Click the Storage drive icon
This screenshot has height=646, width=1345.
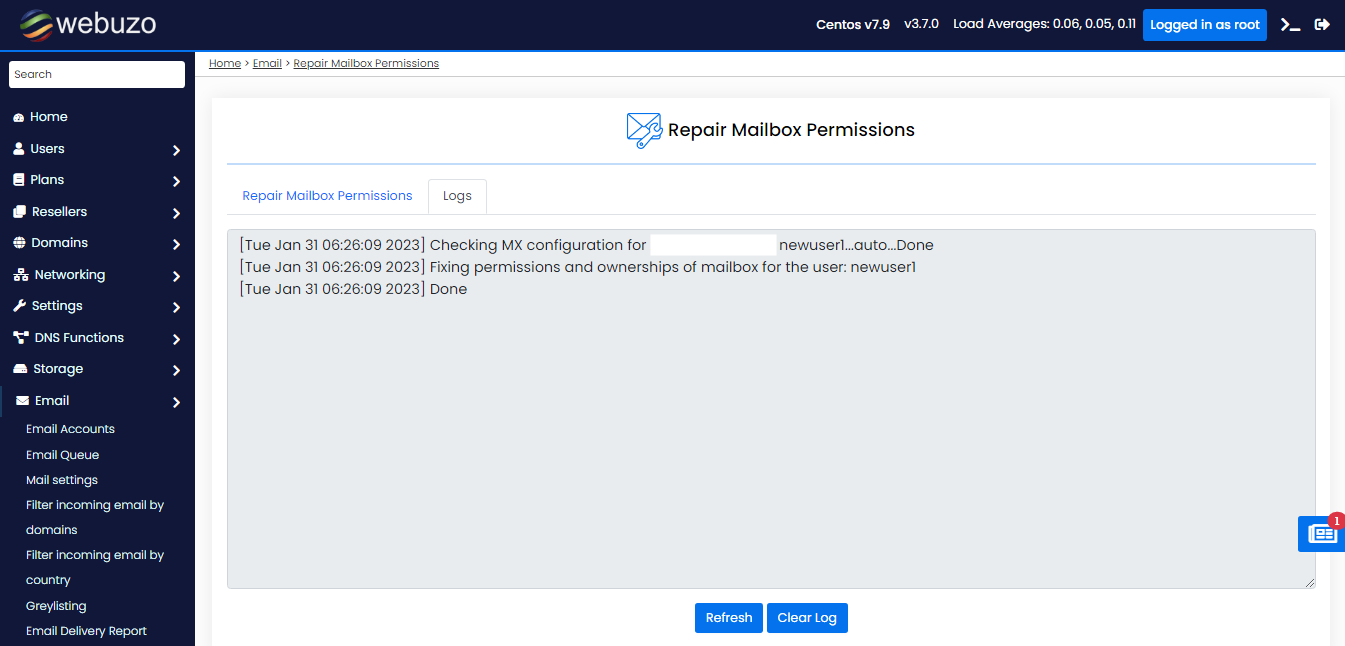pos(20,369)
